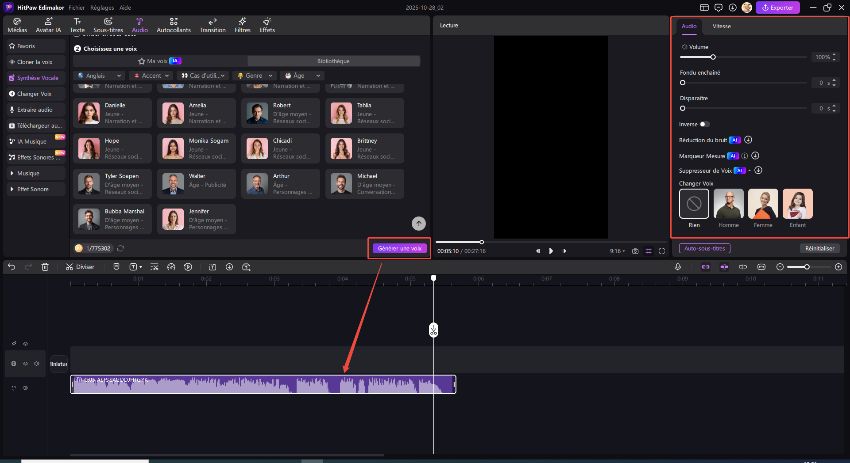Open the Genre filter dropdown
Viewport: 850px width, 463px height.
[x=257, y=75]
